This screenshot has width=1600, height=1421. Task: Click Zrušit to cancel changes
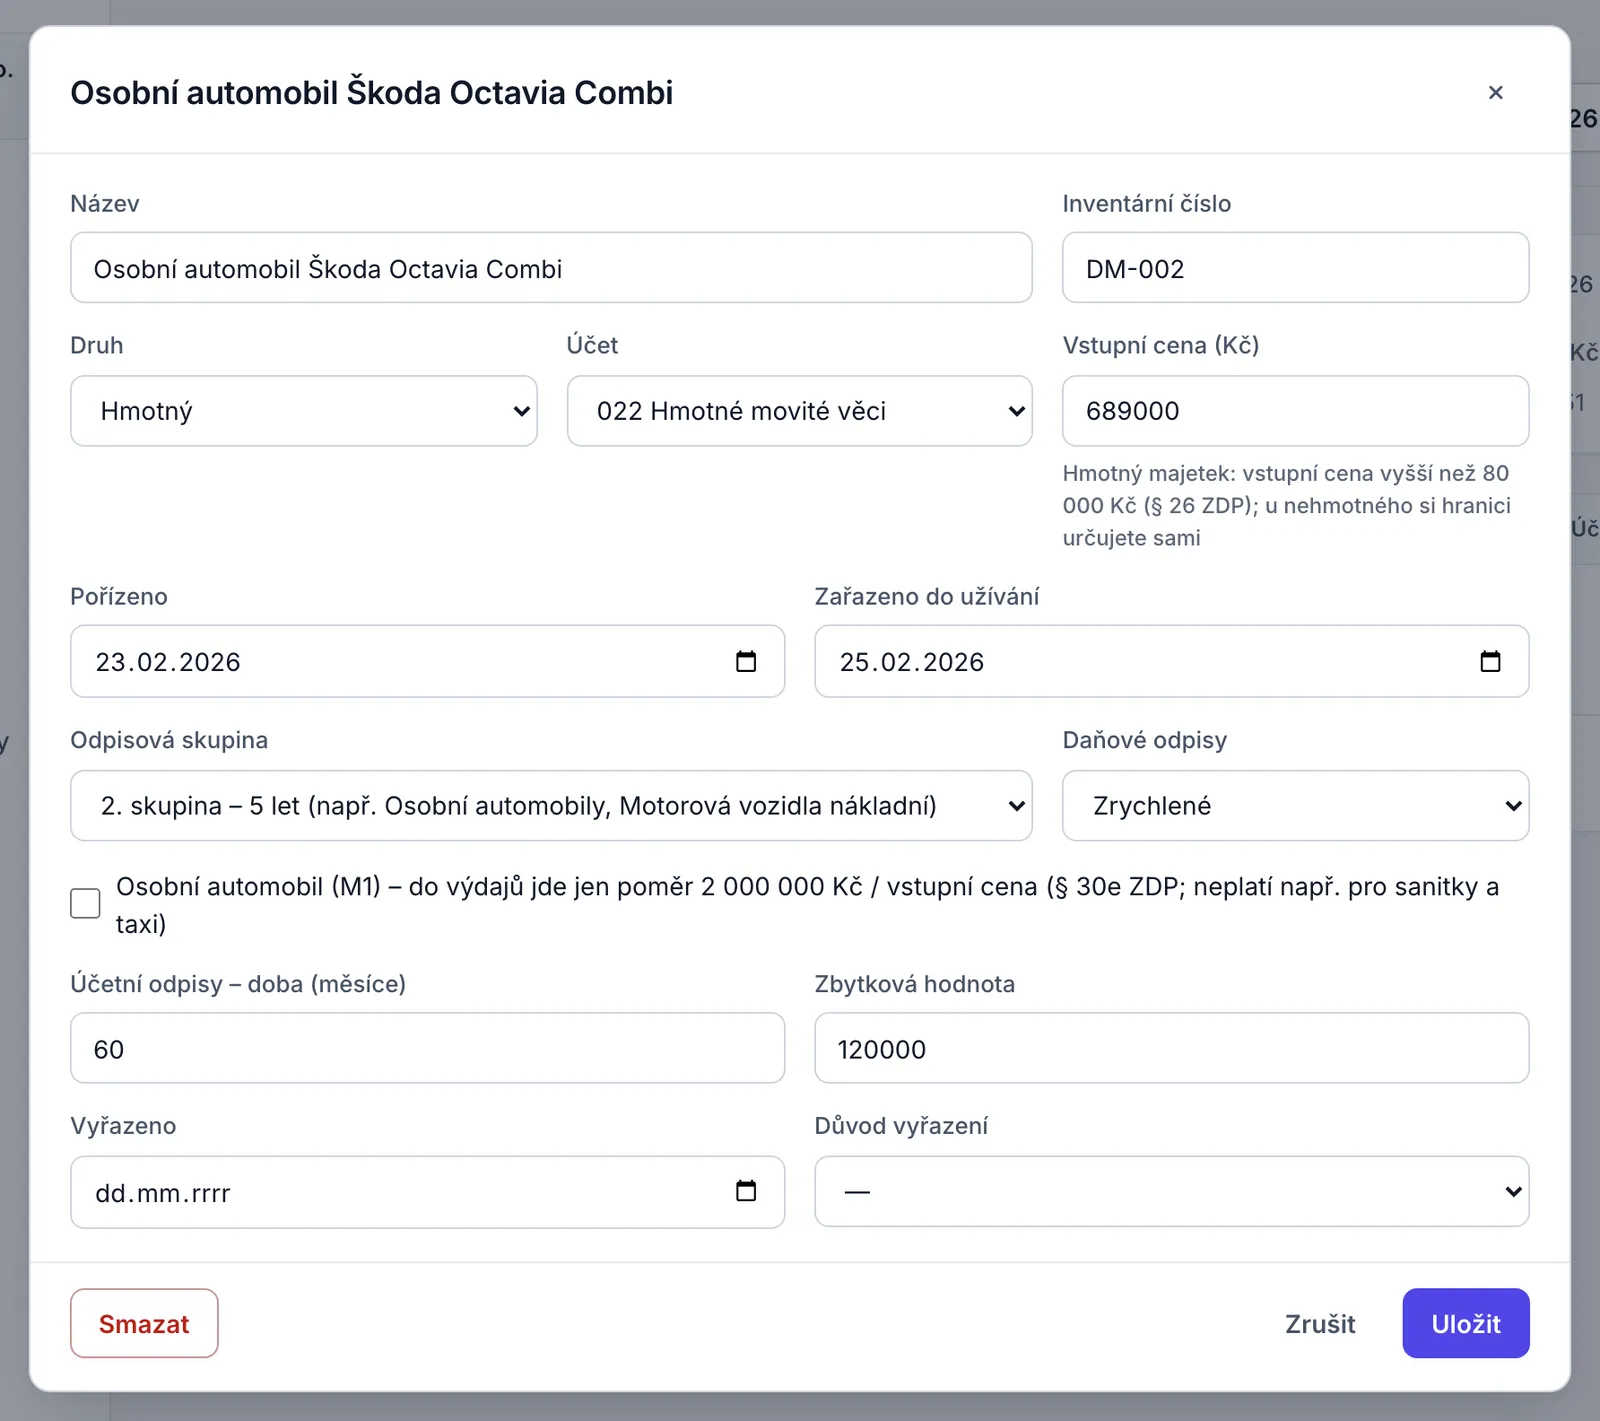[1320, 1323]
